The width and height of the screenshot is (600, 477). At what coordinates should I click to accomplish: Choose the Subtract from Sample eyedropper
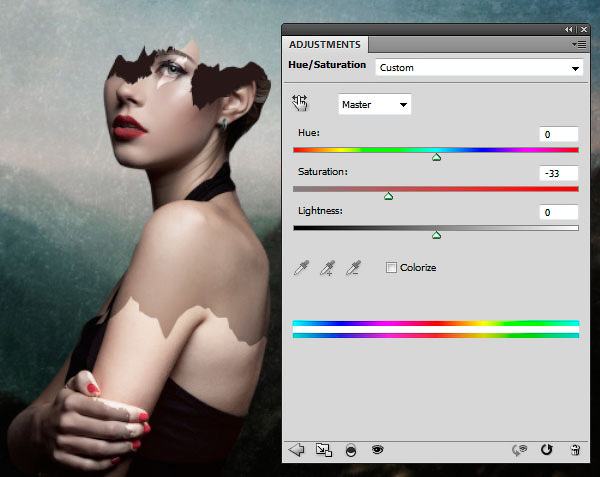[x=354, y=268]
